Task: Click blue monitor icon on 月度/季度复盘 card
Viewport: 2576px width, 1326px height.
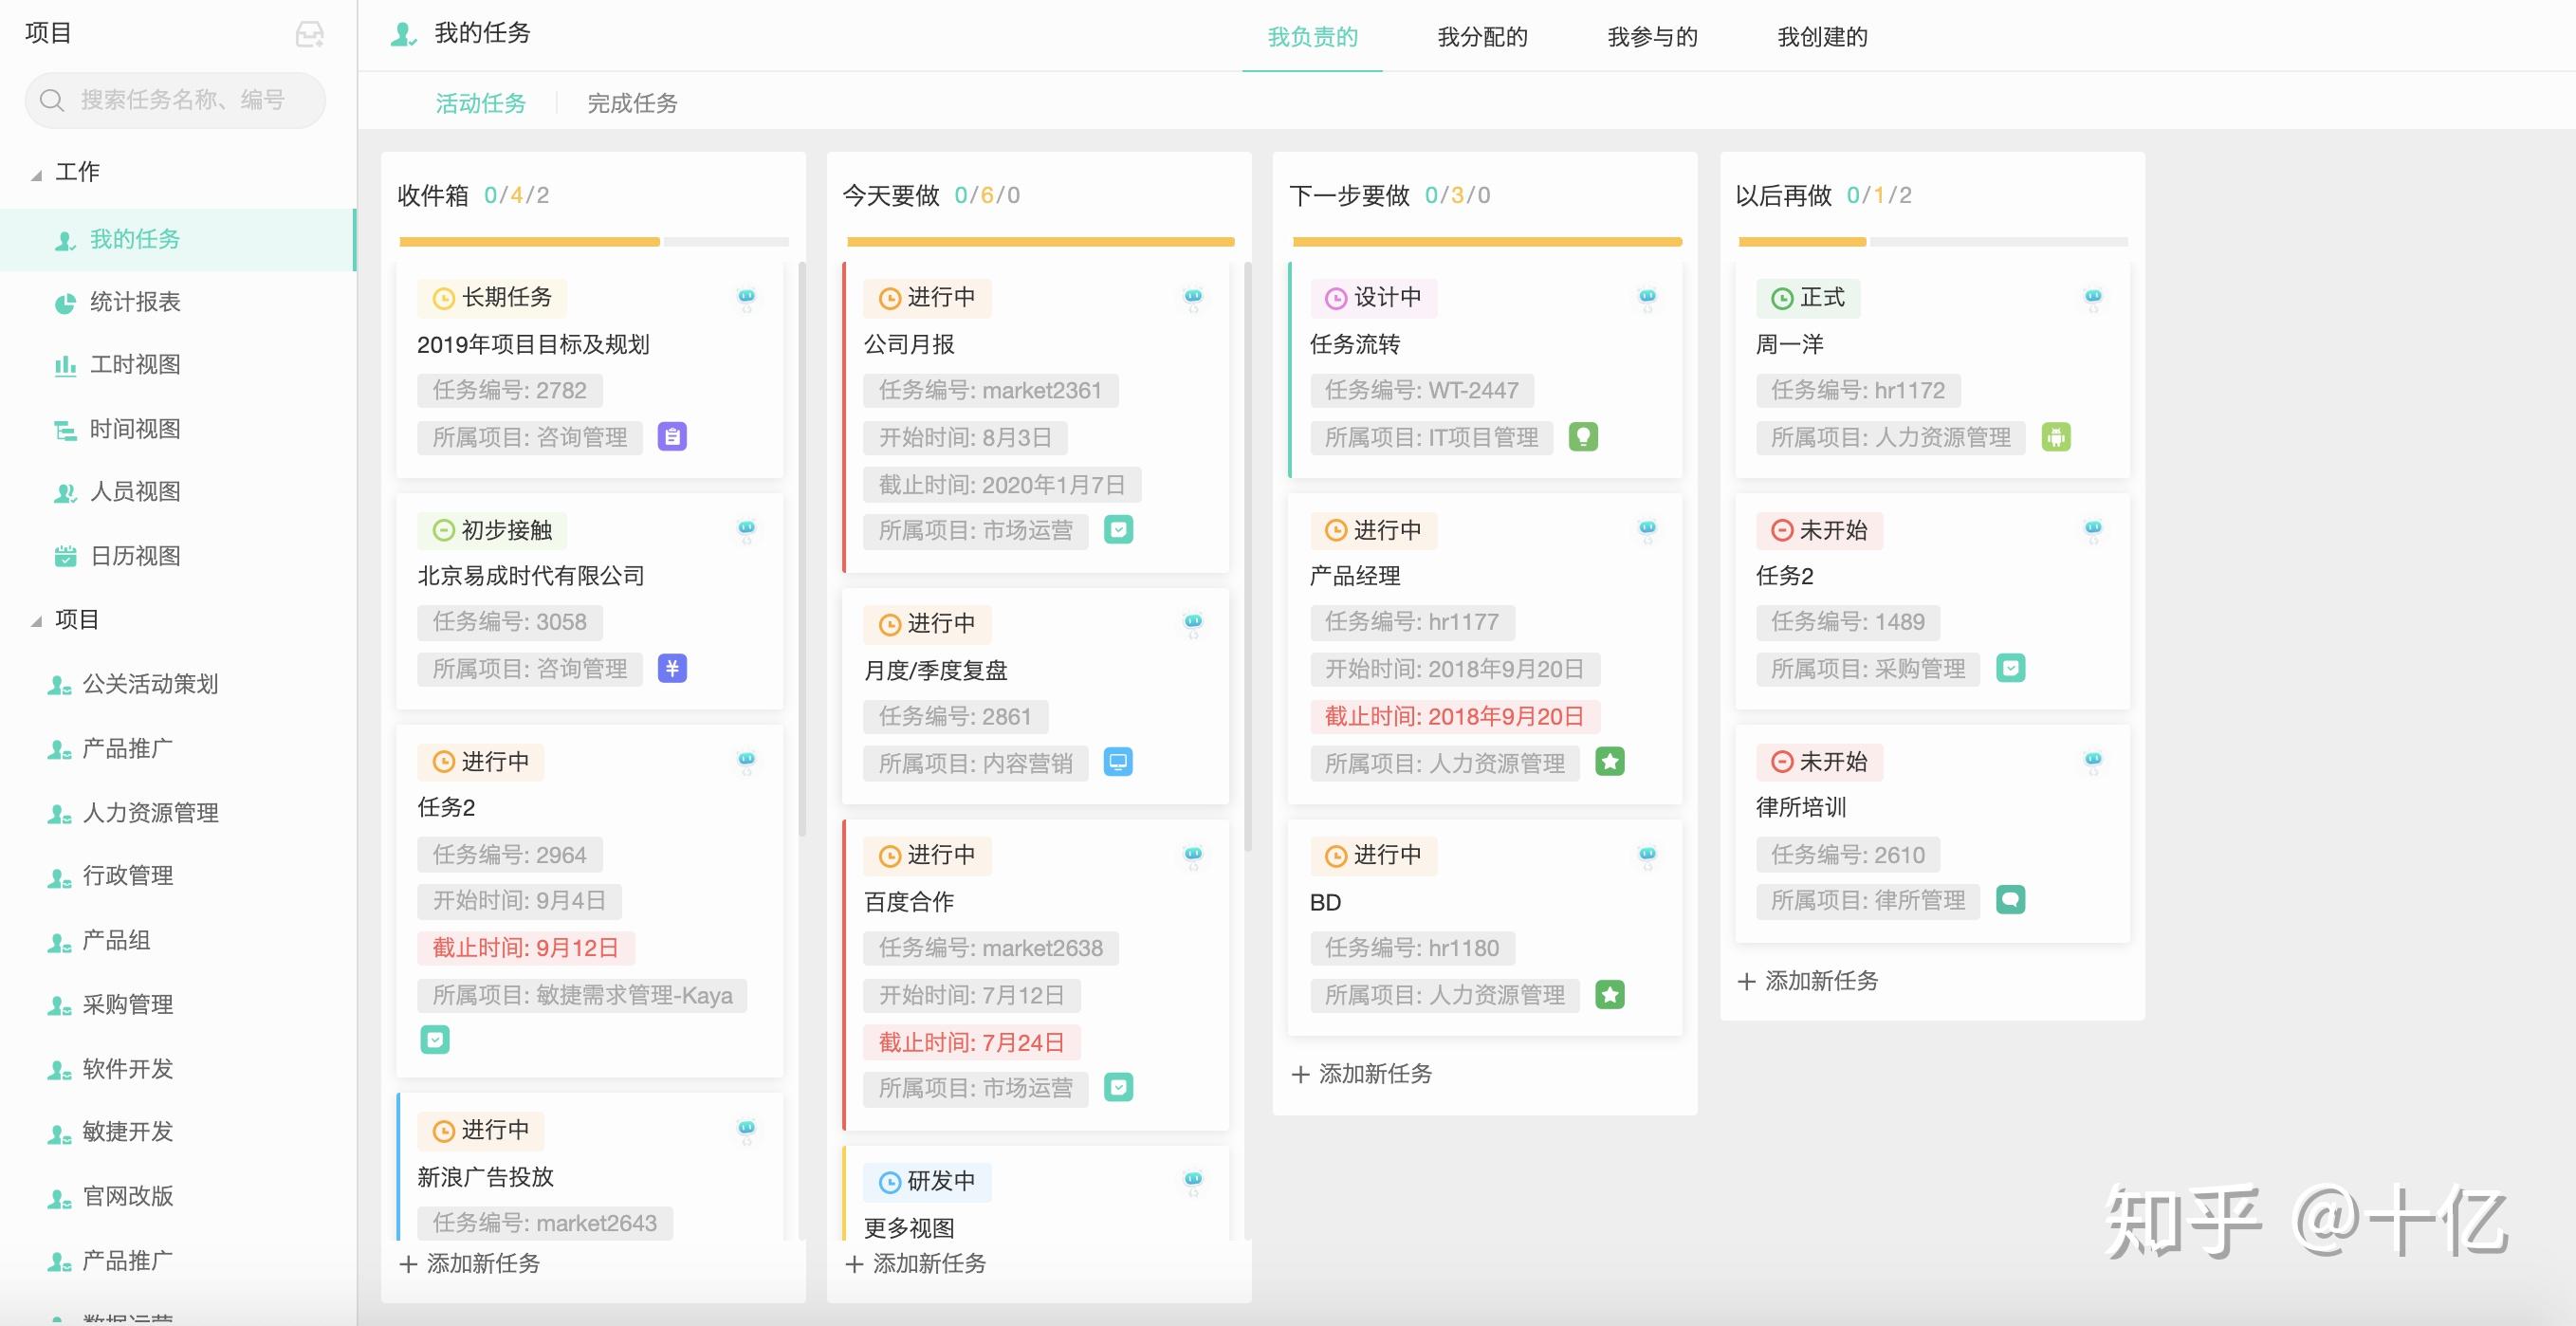Action: 1118,762
